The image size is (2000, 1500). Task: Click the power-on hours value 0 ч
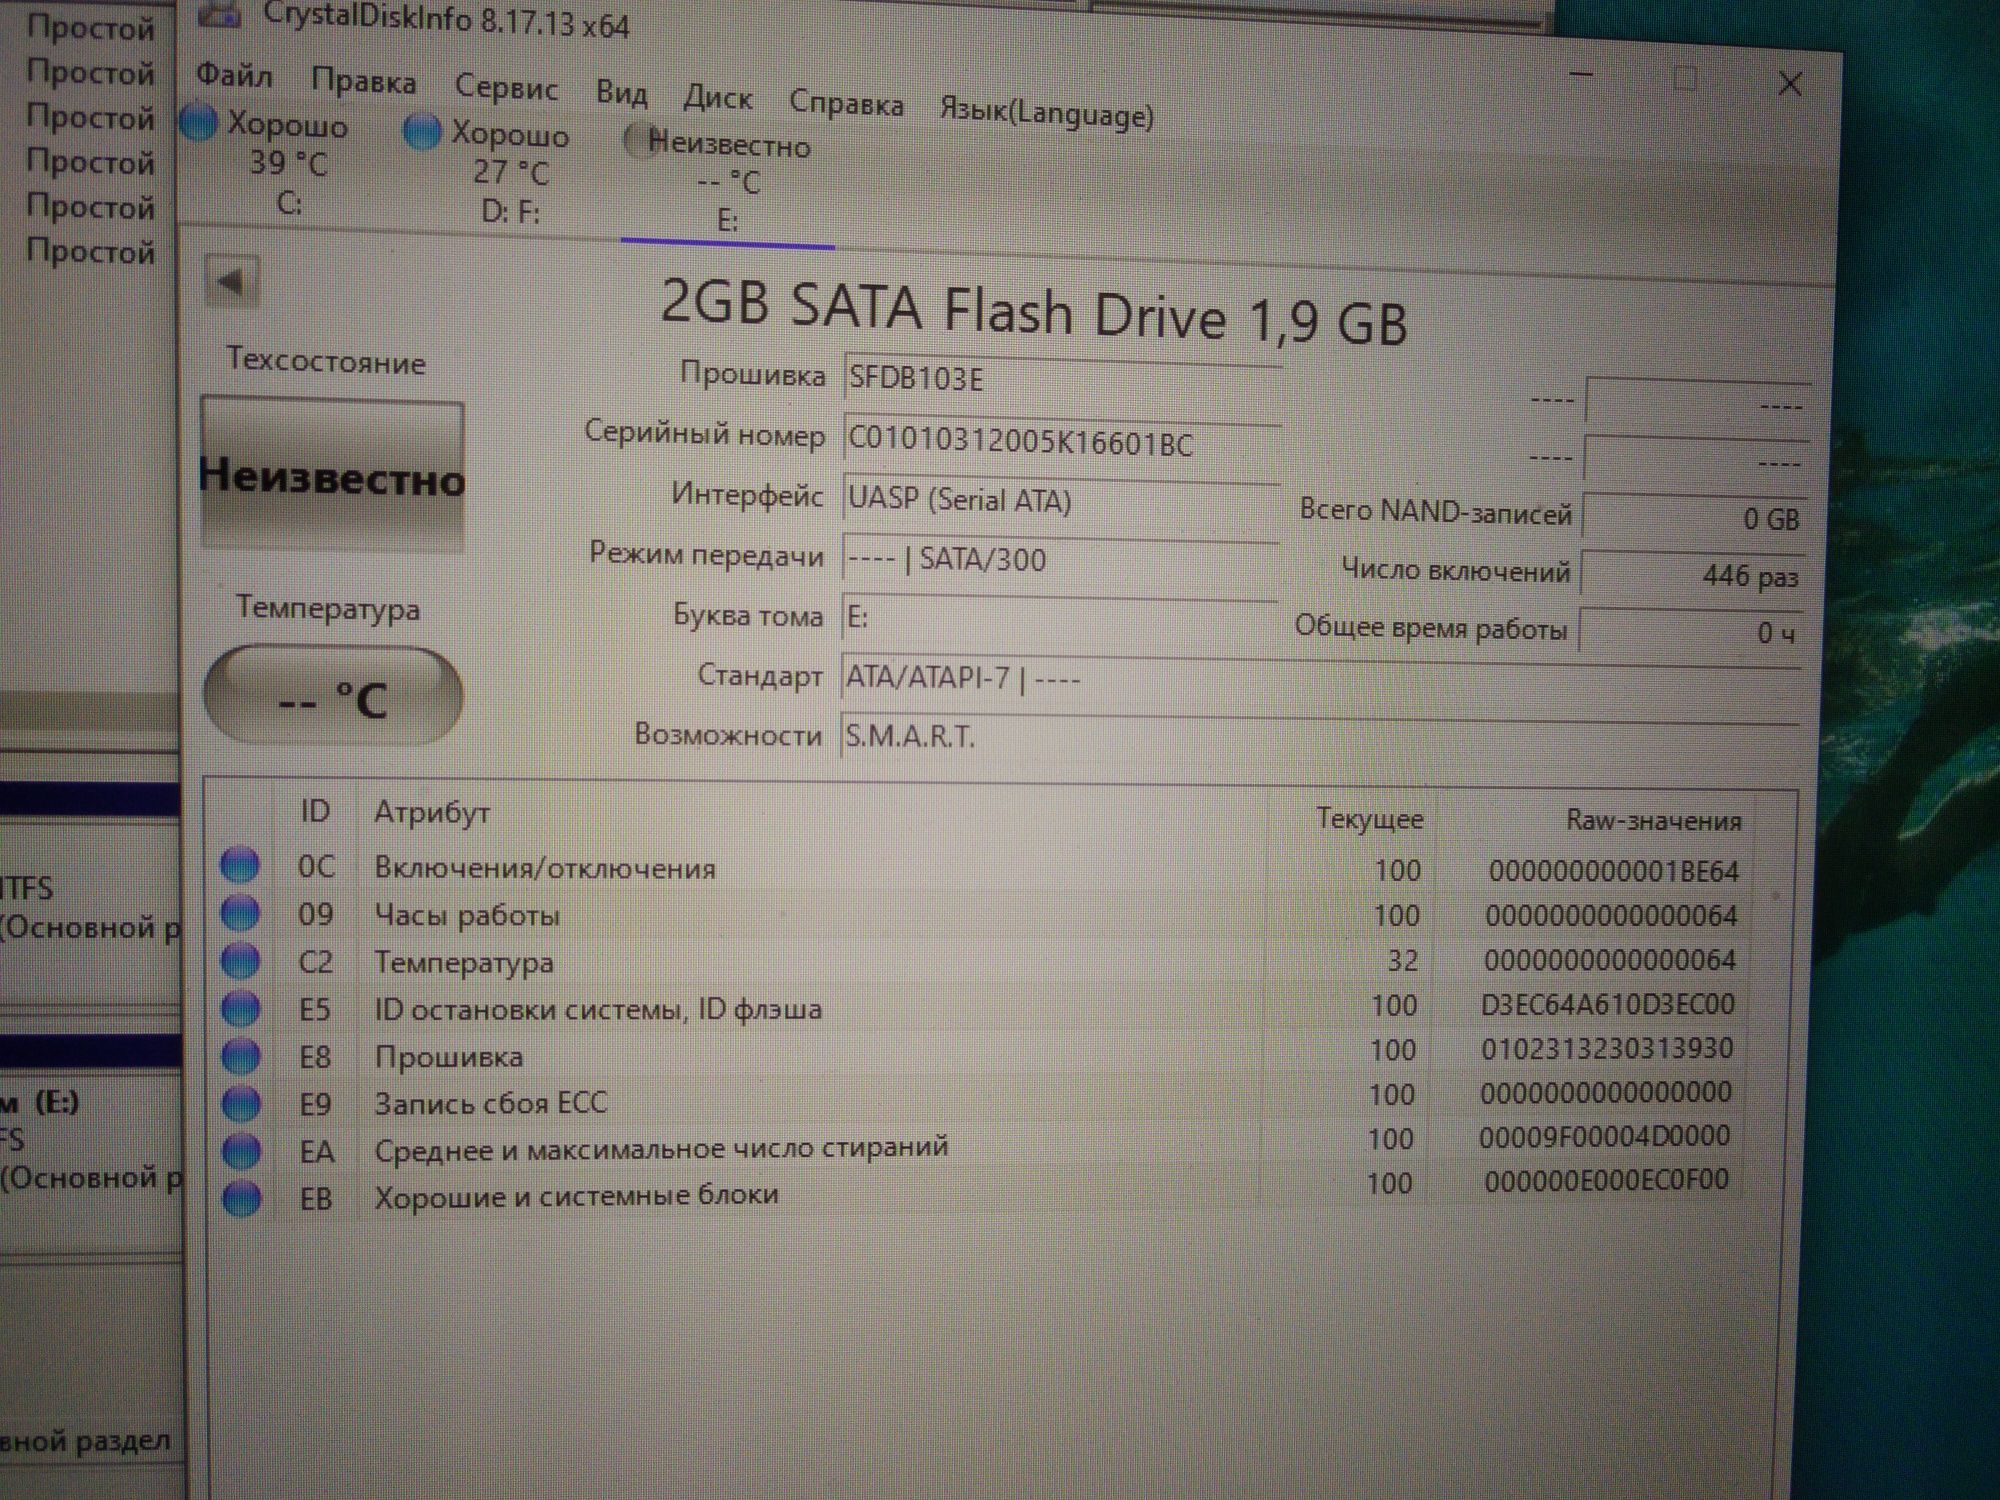(x=1691, y=631)
